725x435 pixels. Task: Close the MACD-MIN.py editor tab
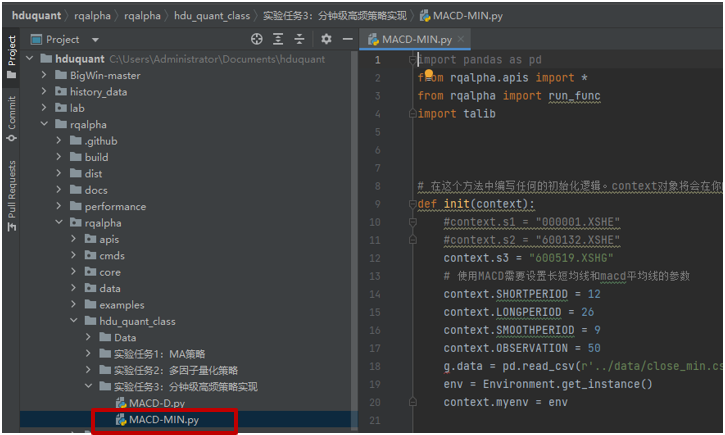[461, 39]
